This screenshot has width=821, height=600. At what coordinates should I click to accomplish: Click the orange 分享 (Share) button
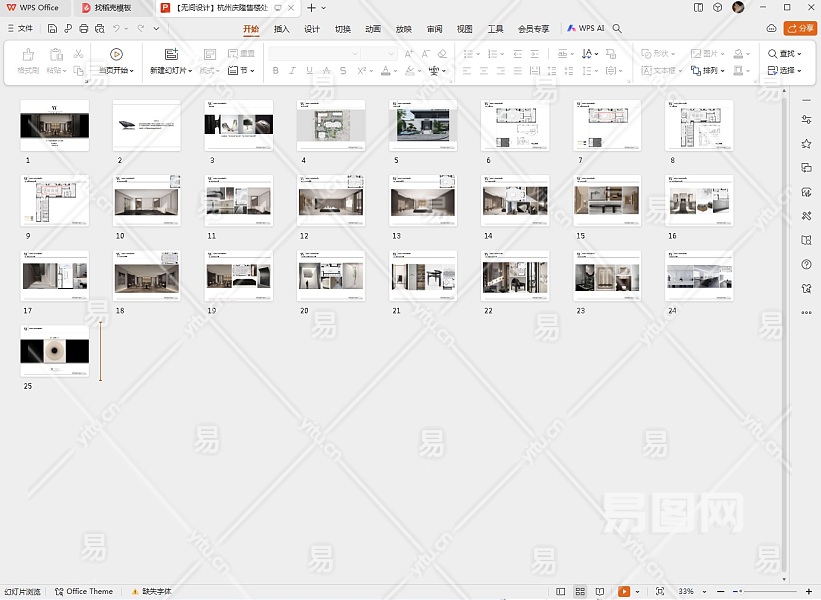pyautogui.click(x=800, y=29)
